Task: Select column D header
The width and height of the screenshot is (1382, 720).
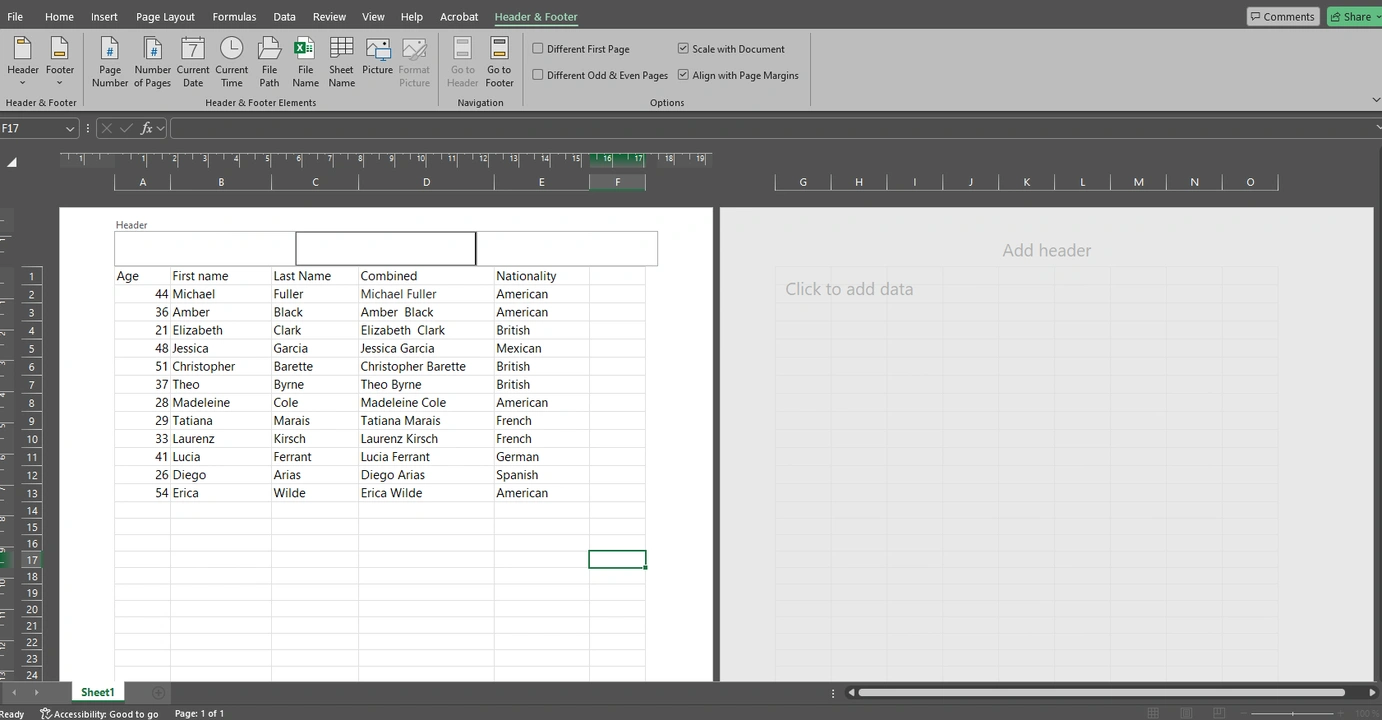Action: coord(426,182)
